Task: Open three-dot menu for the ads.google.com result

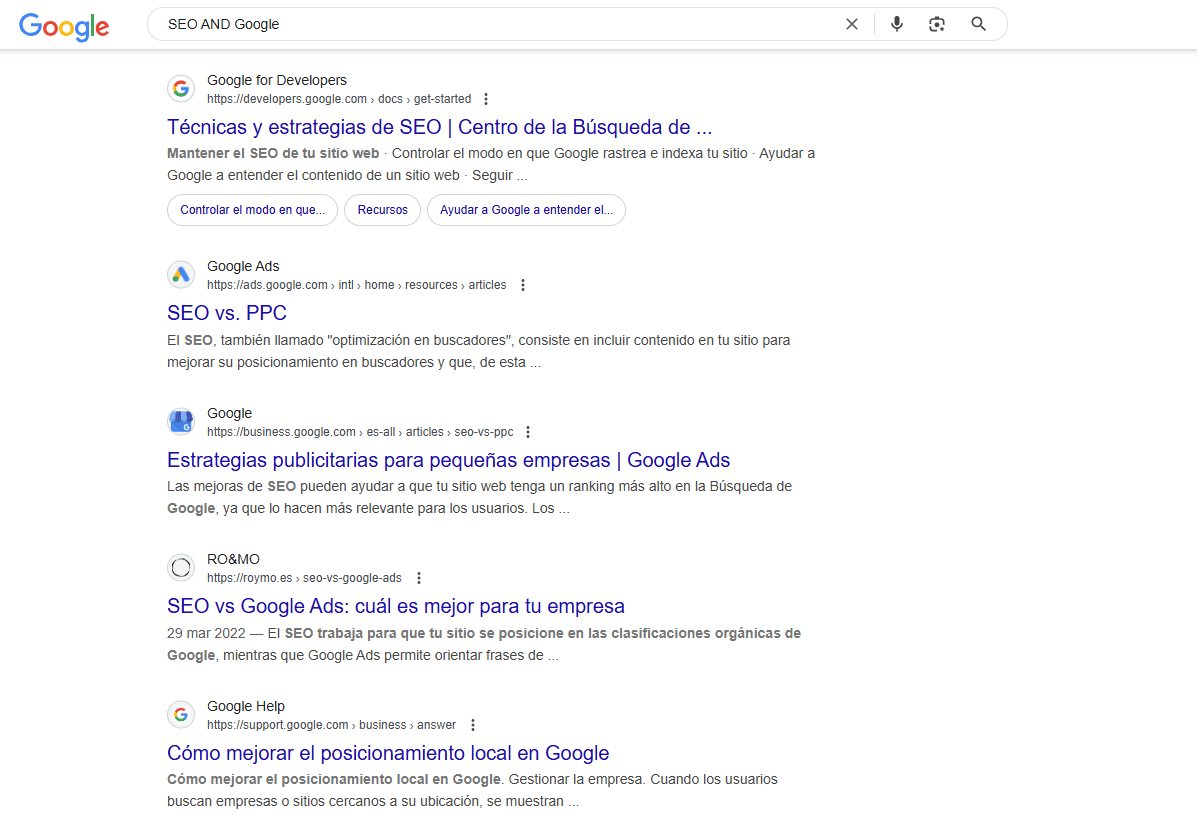Action: point(523,285)
